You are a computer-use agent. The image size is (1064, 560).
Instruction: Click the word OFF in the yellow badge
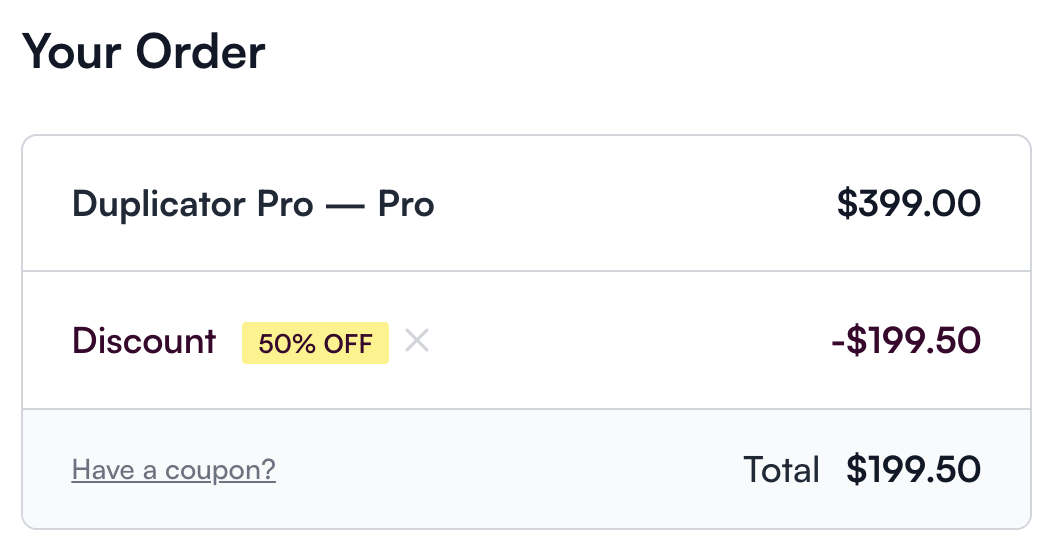pos(348,343)
